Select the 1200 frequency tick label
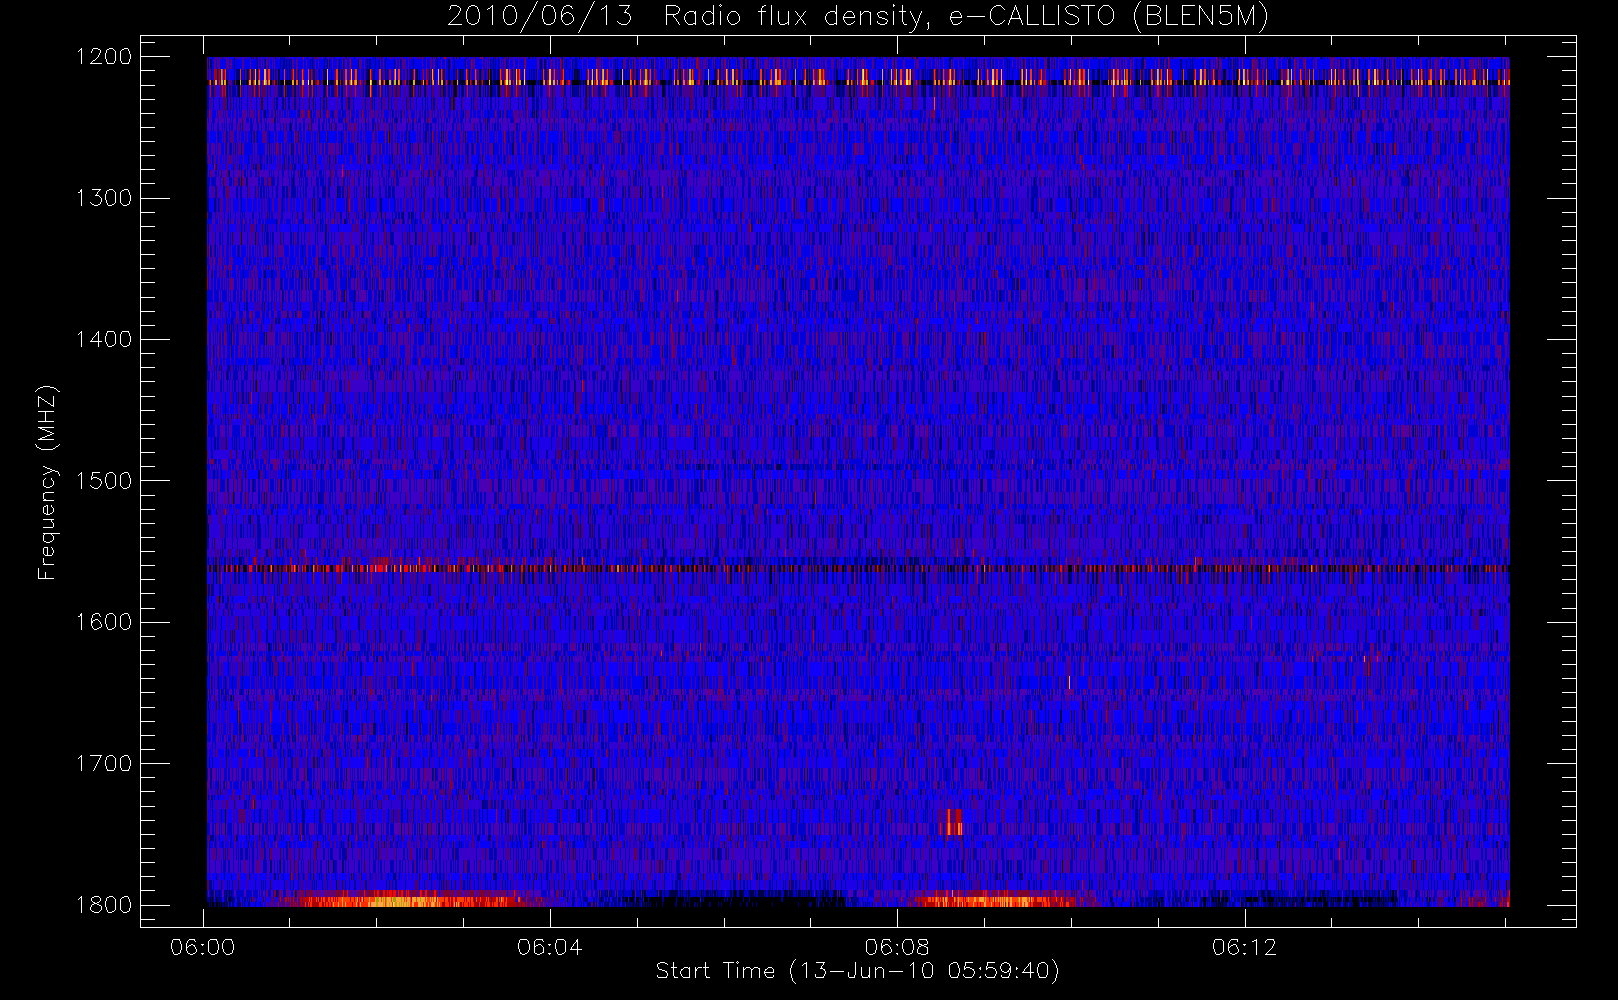1618x1000 pixels. coord(104,57)
